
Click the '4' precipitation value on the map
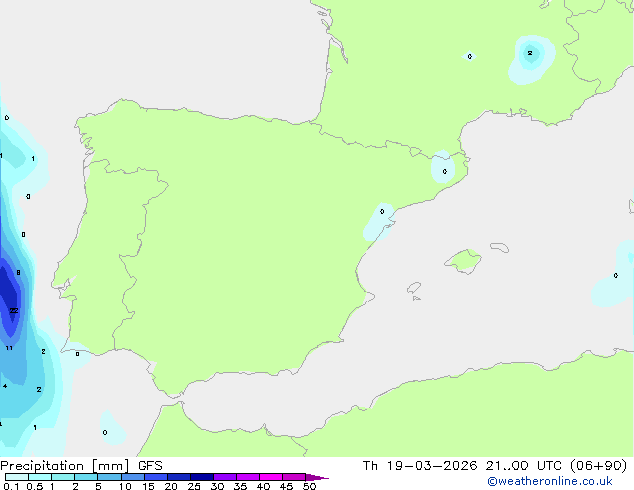[5, 386]
